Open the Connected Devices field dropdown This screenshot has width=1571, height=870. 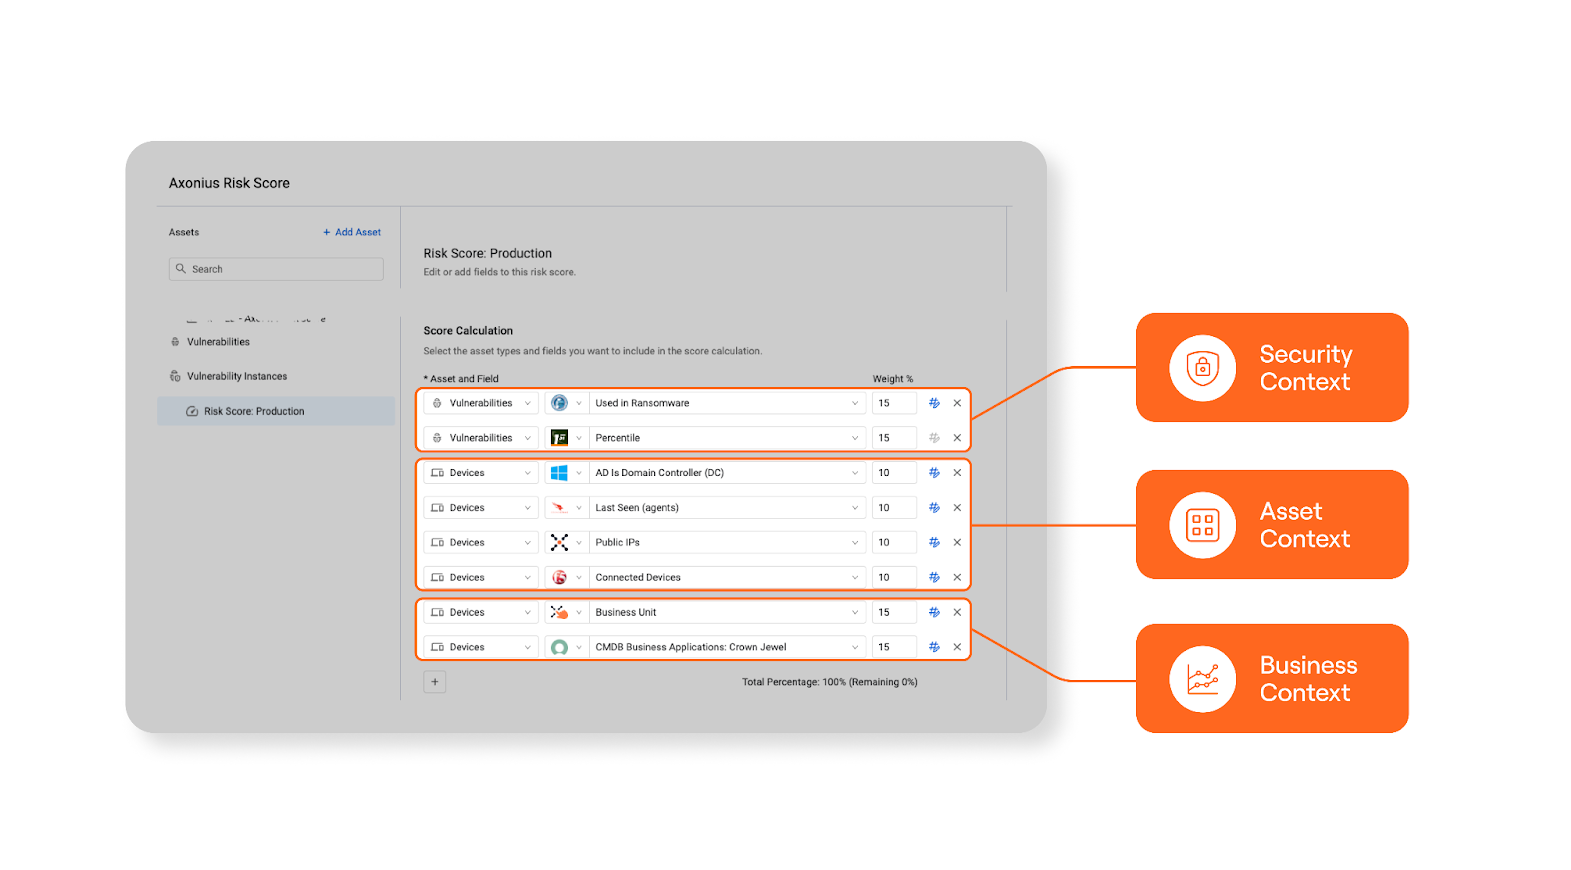pyautogui.click(x=727, y=577)
